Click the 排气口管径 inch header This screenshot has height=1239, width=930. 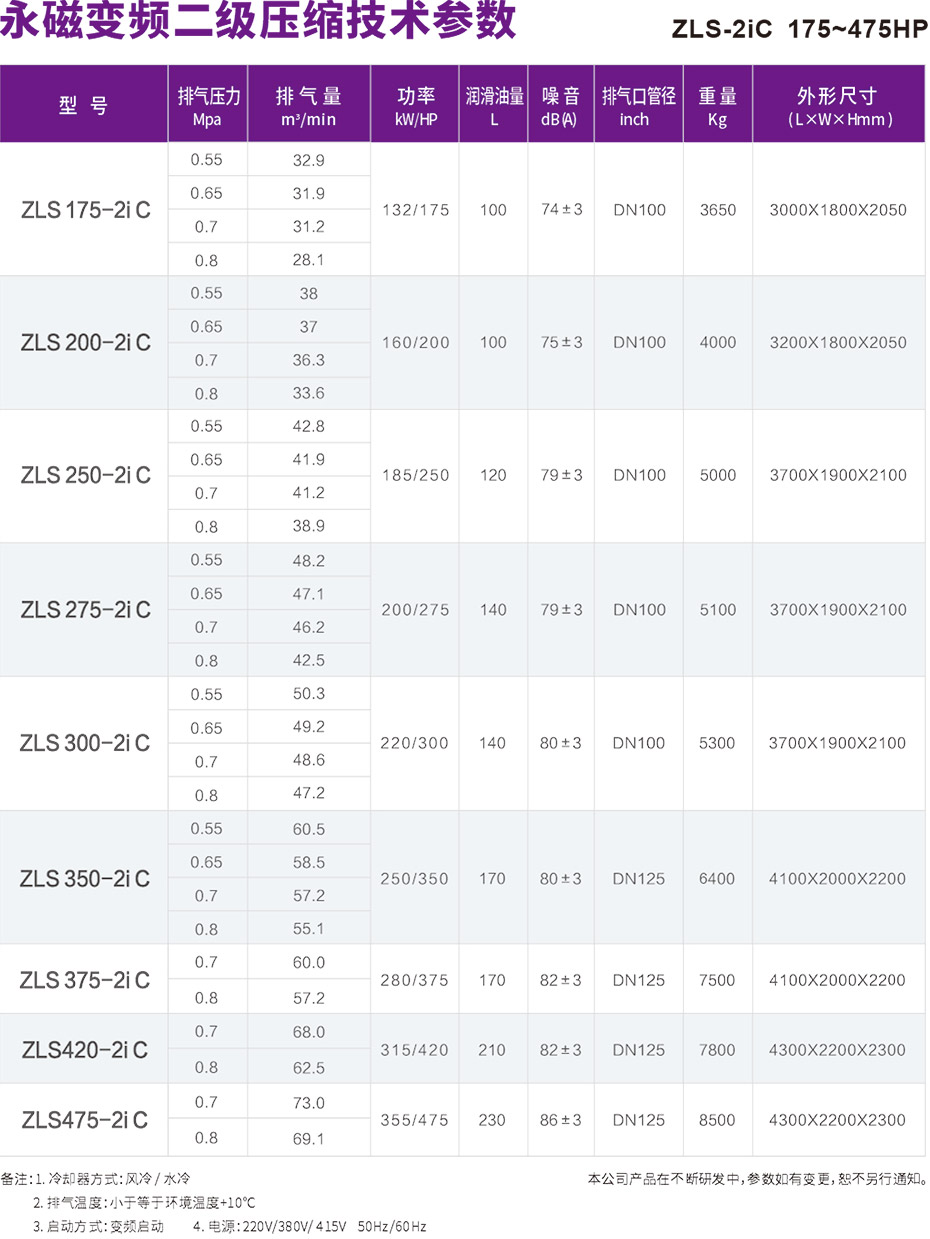(x=639, y=106)
